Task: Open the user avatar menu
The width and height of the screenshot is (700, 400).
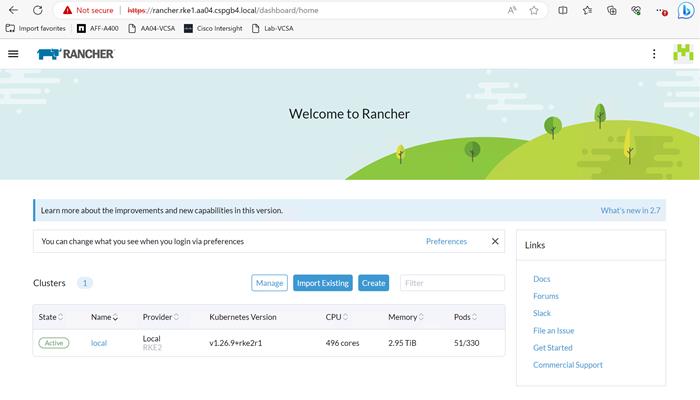Action: click(683, 54)
